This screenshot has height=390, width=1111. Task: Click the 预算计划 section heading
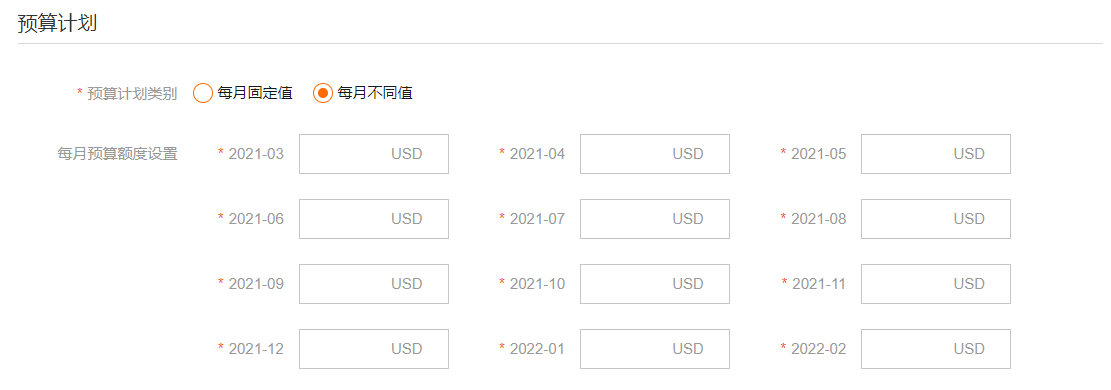point(57,23)
